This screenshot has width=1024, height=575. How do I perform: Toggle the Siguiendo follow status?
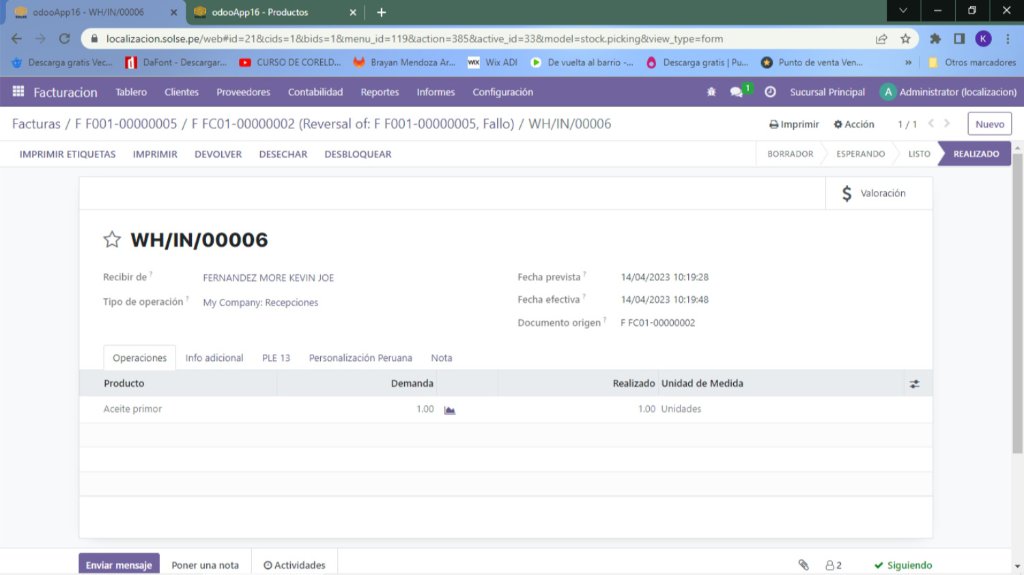pos(903,565)
